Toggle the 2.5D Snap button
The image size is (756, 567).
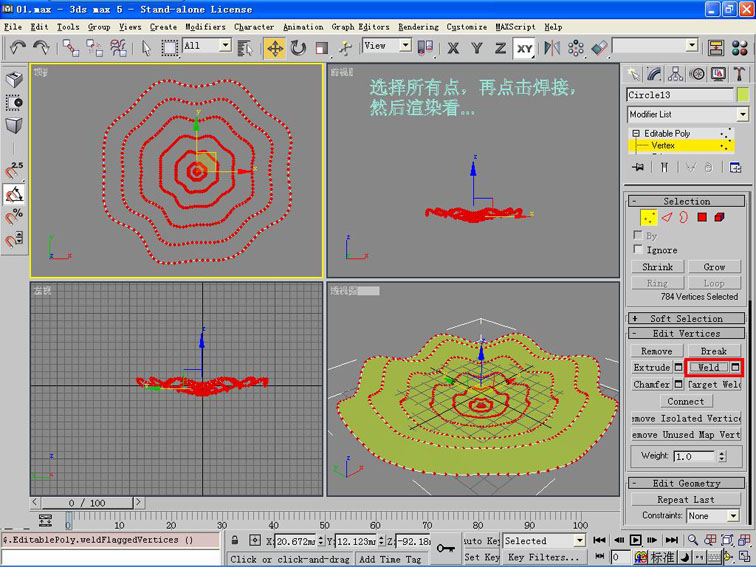(x=14, y=171)
